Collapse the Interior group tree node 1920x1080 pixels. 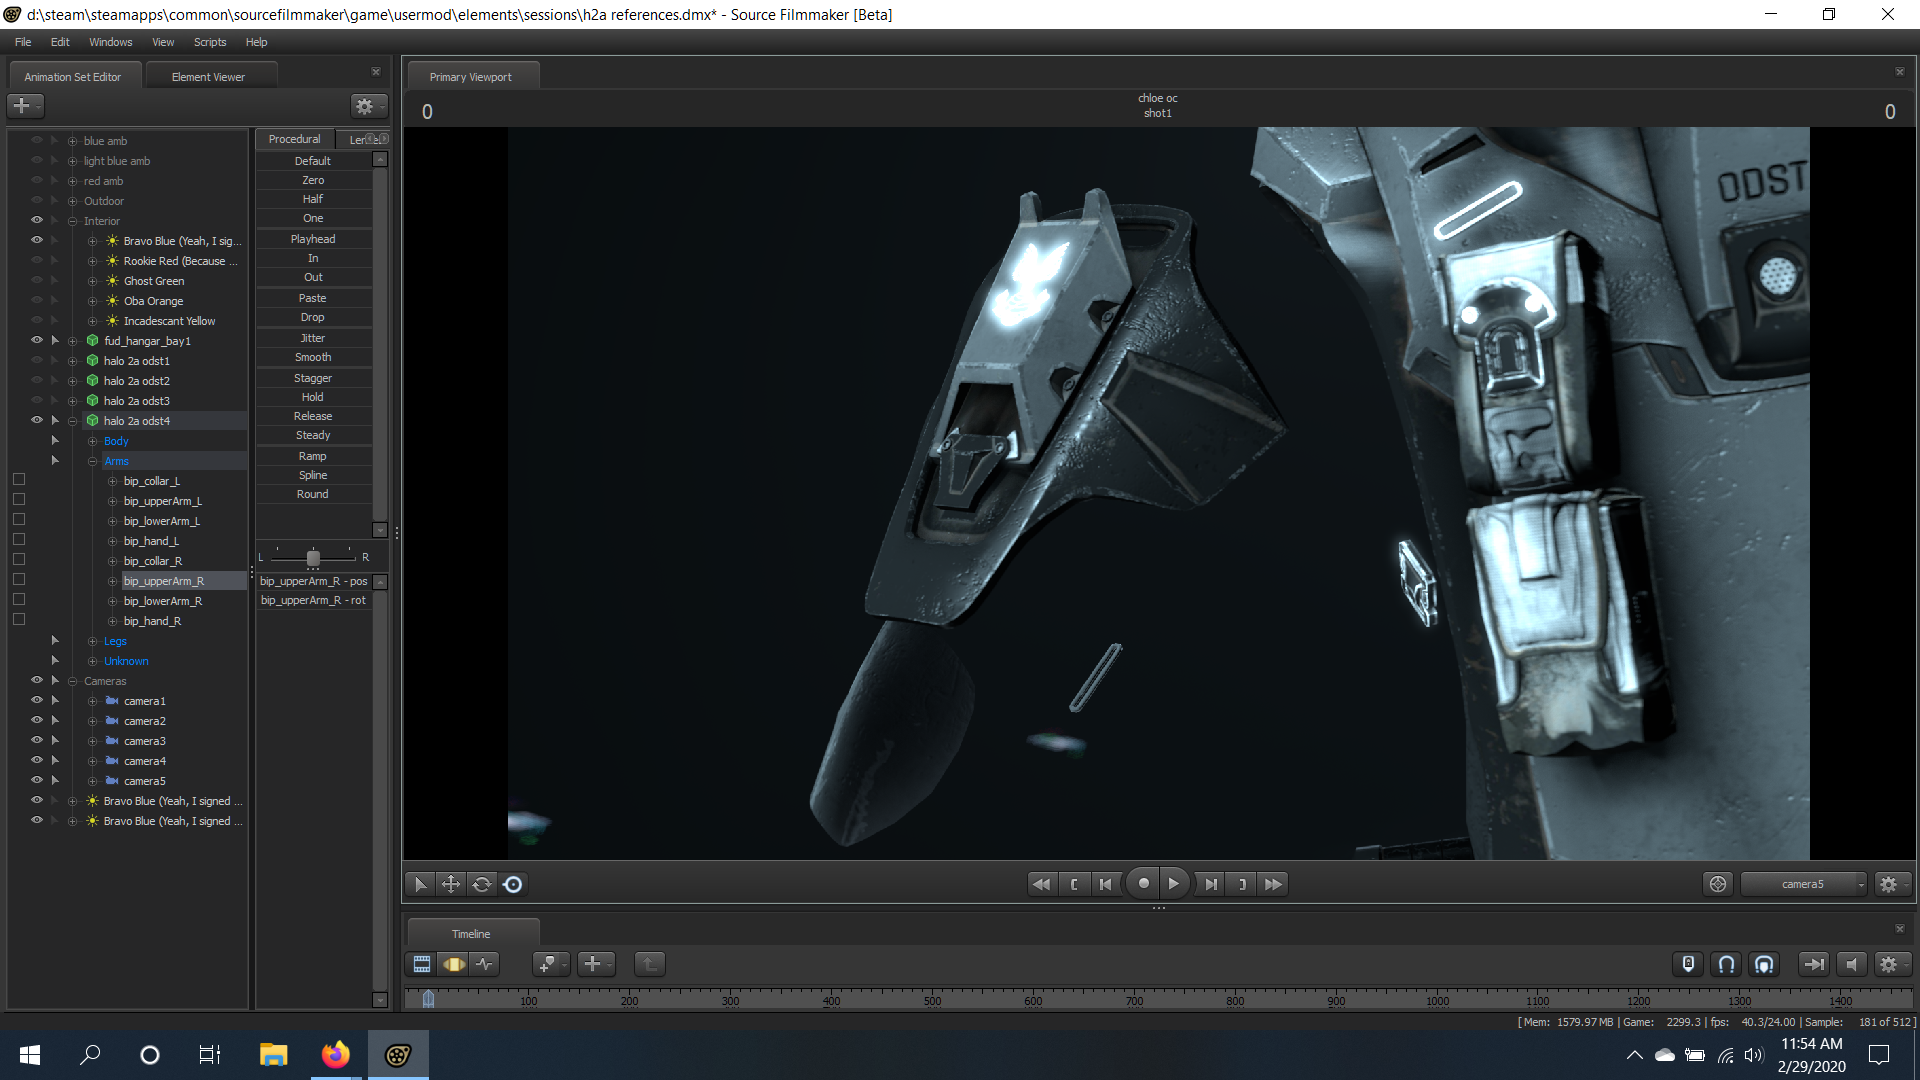point(72,221)
